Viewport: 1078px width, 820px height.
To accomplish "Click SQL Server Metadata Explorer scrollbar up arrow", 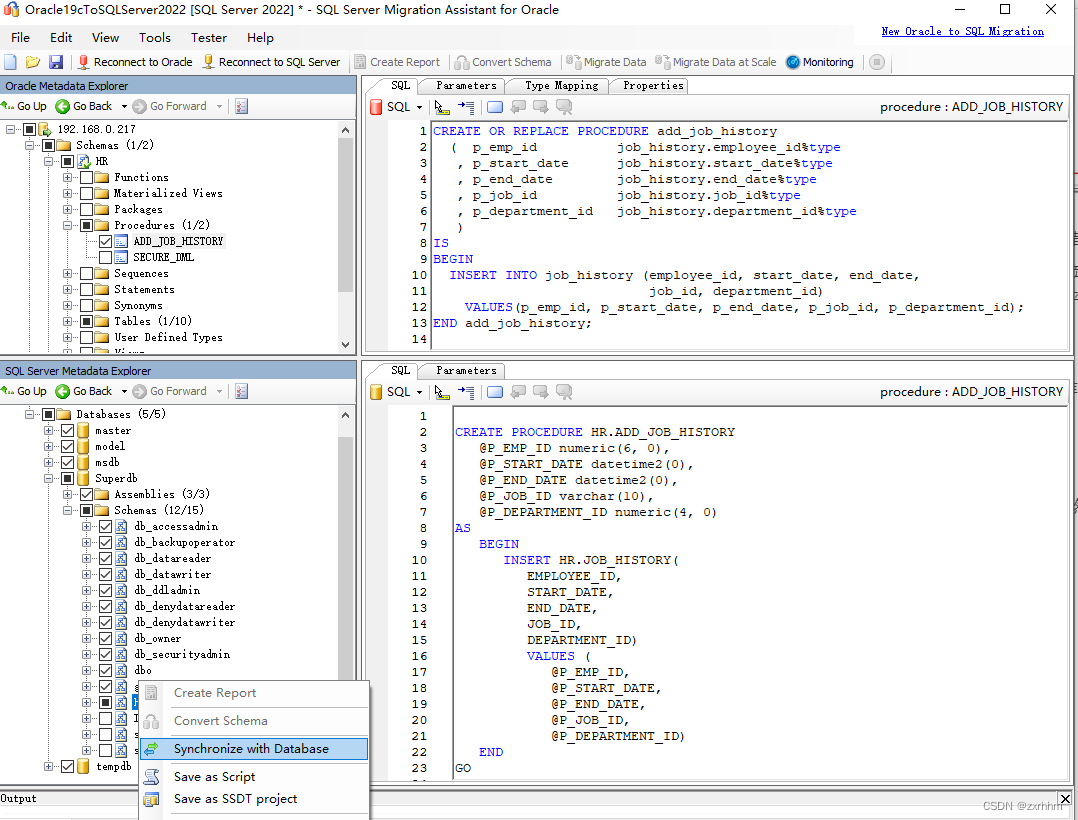I will pos(345,414).
